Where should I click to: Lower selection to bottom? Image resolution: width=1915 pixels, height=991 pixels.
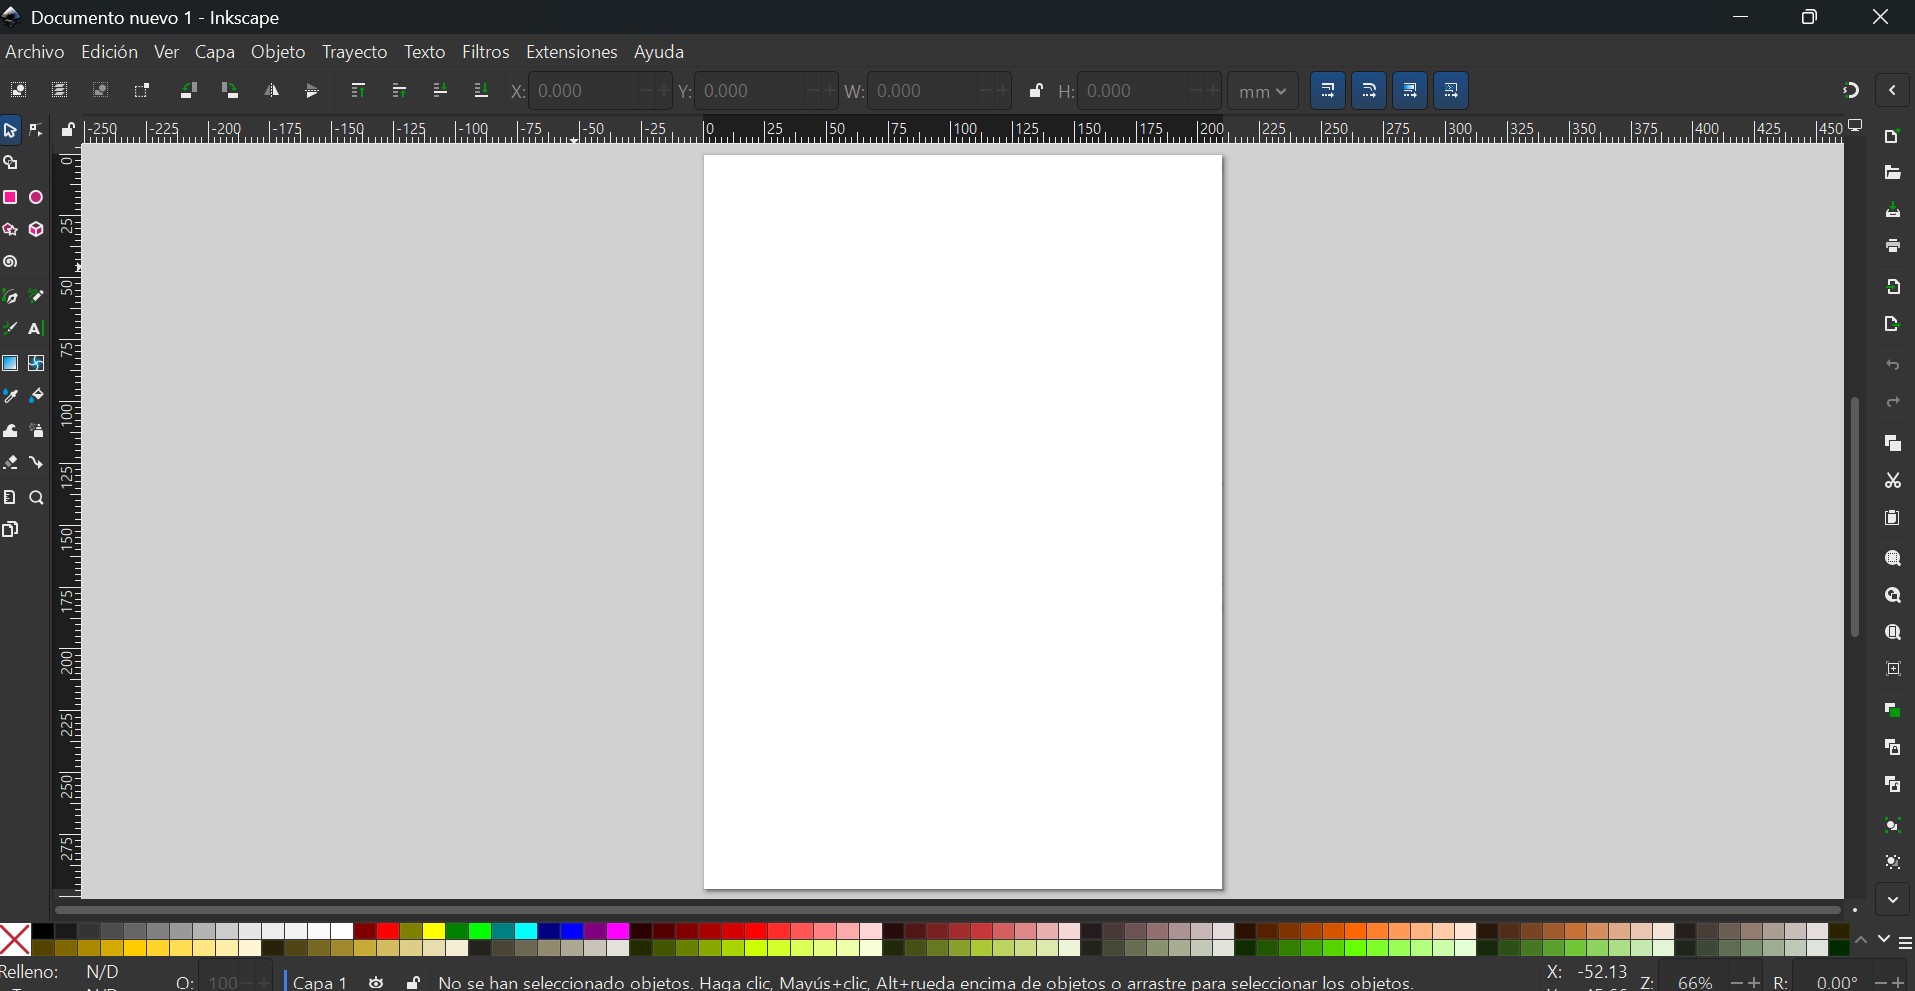[481, 91]
